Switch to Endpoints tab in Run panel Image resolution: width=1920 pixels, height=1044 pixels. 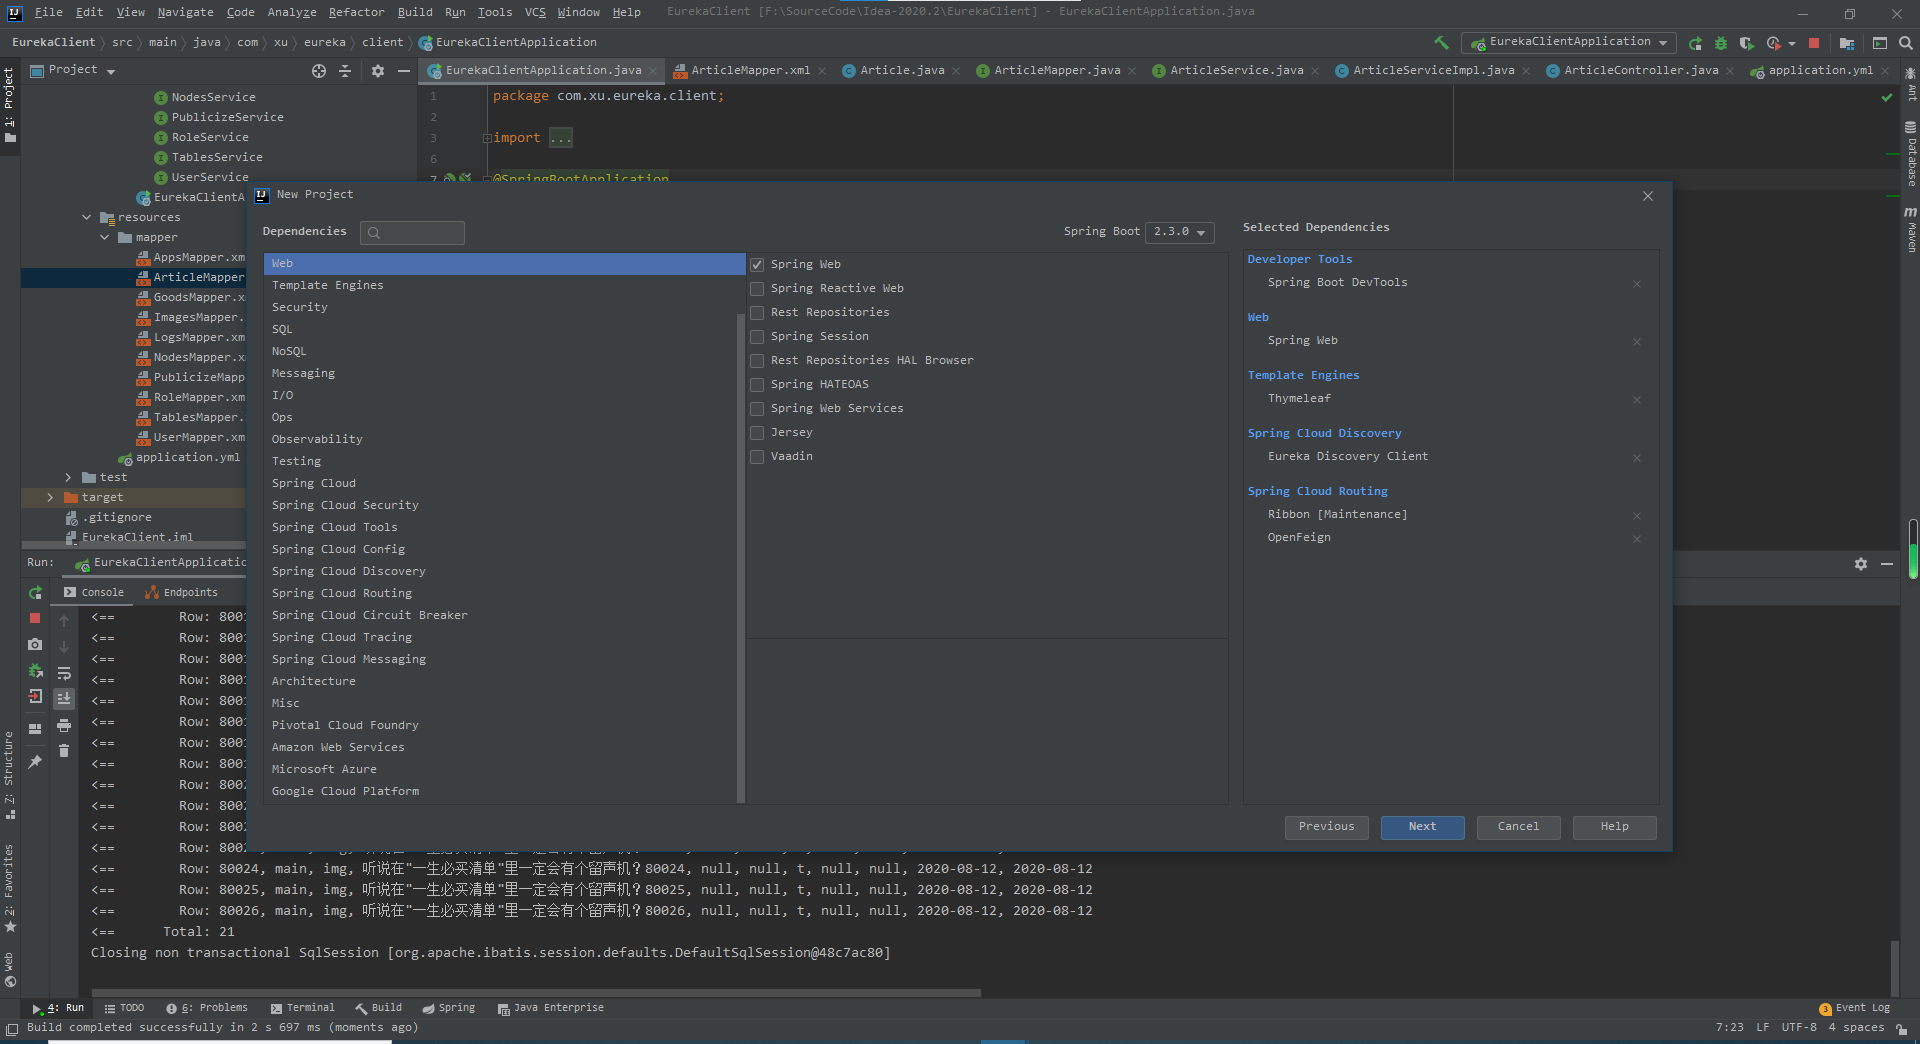pyautogui.click(x=182, y=593)
